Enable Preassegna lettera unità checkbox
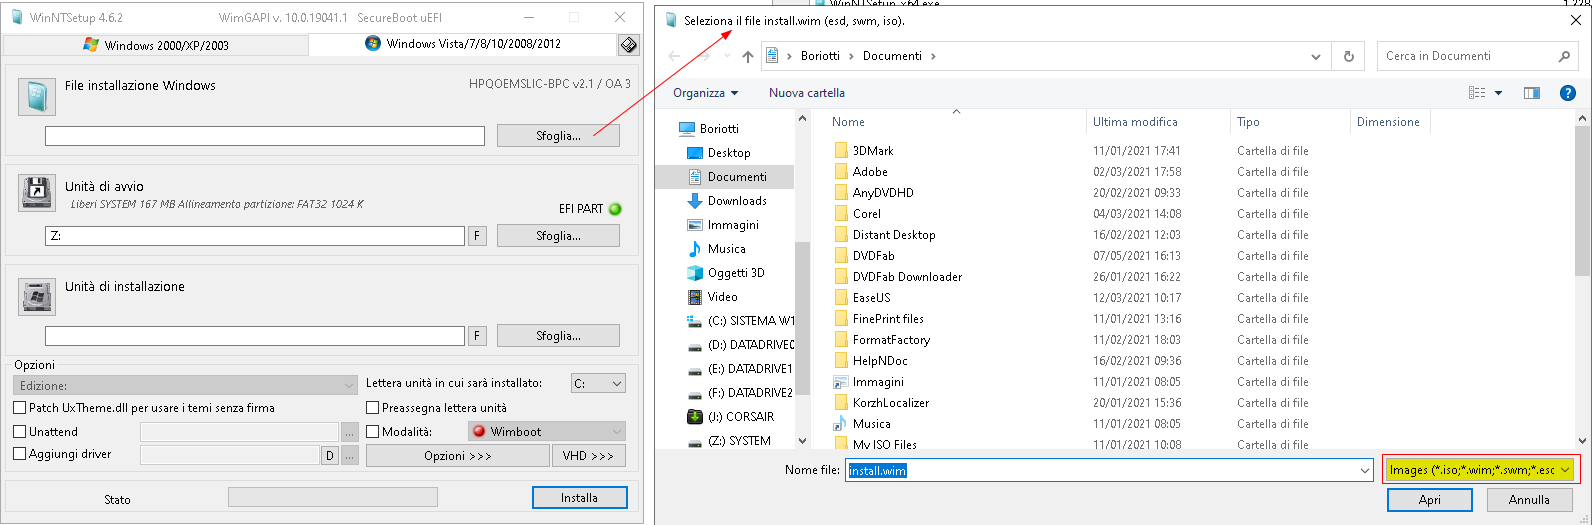Screen dimensions: 1593x525 pos(373,408)
